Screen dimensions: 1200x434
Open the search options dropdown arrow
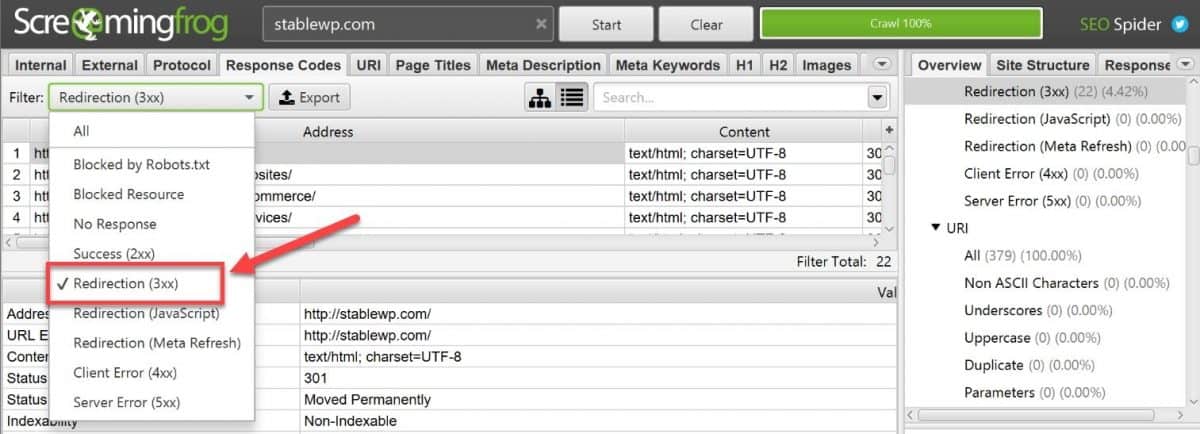pos(878,97)
